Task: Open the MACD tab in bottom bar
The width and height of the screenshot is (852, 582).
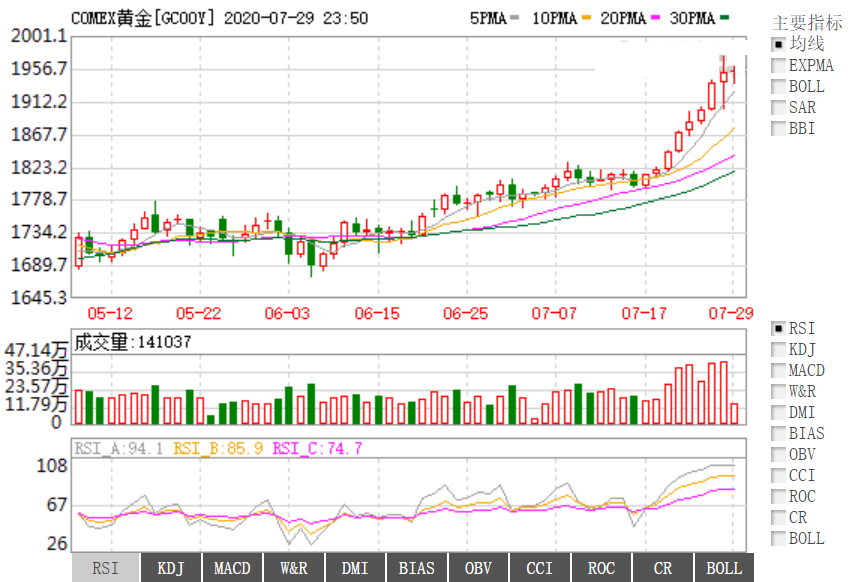Action: 232,568
